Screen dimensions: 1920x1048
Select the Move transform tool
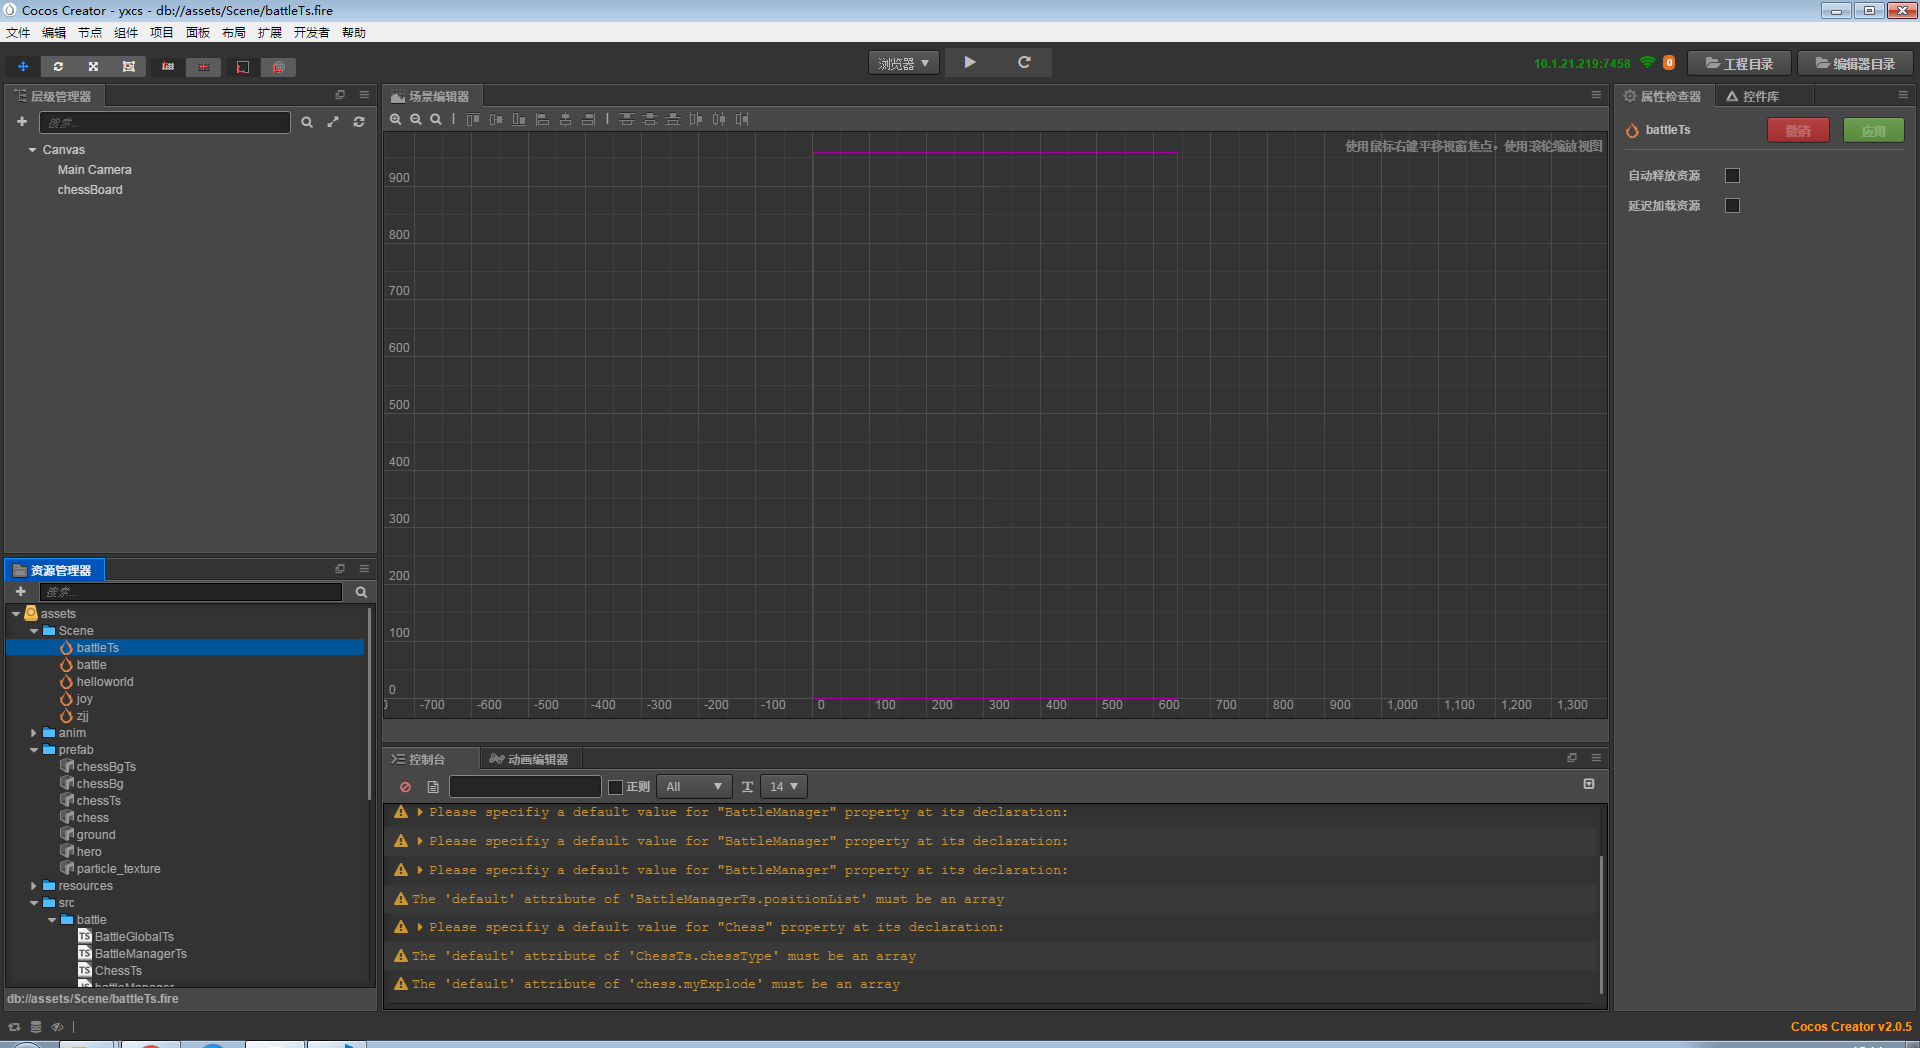[23, 67]
